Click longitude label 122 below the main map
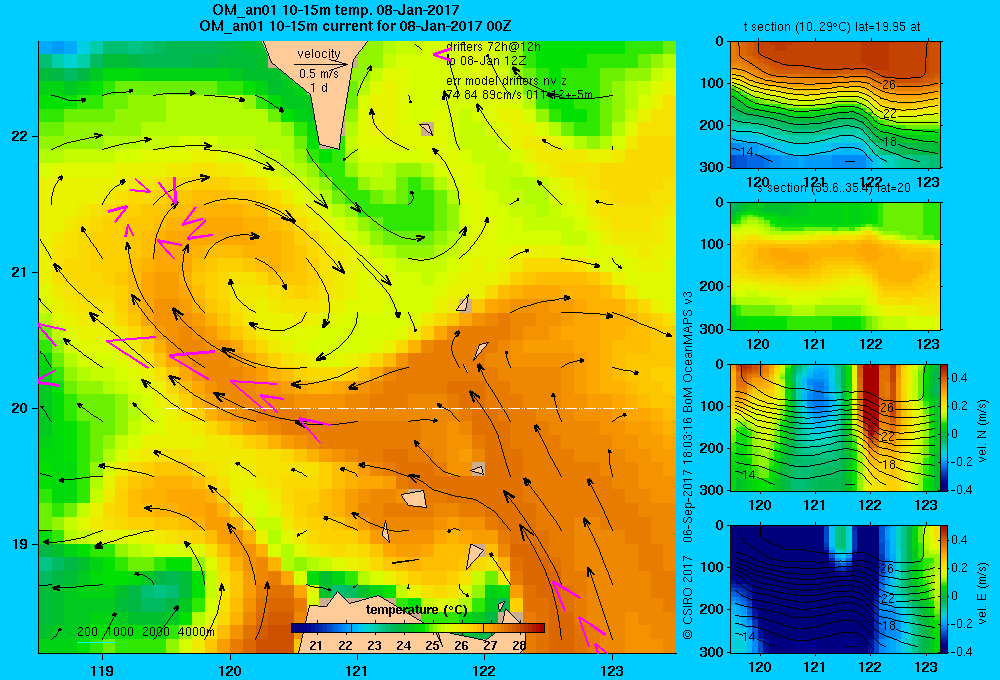Viewport: 1000px width, 680px height. (x=484, y=670)
